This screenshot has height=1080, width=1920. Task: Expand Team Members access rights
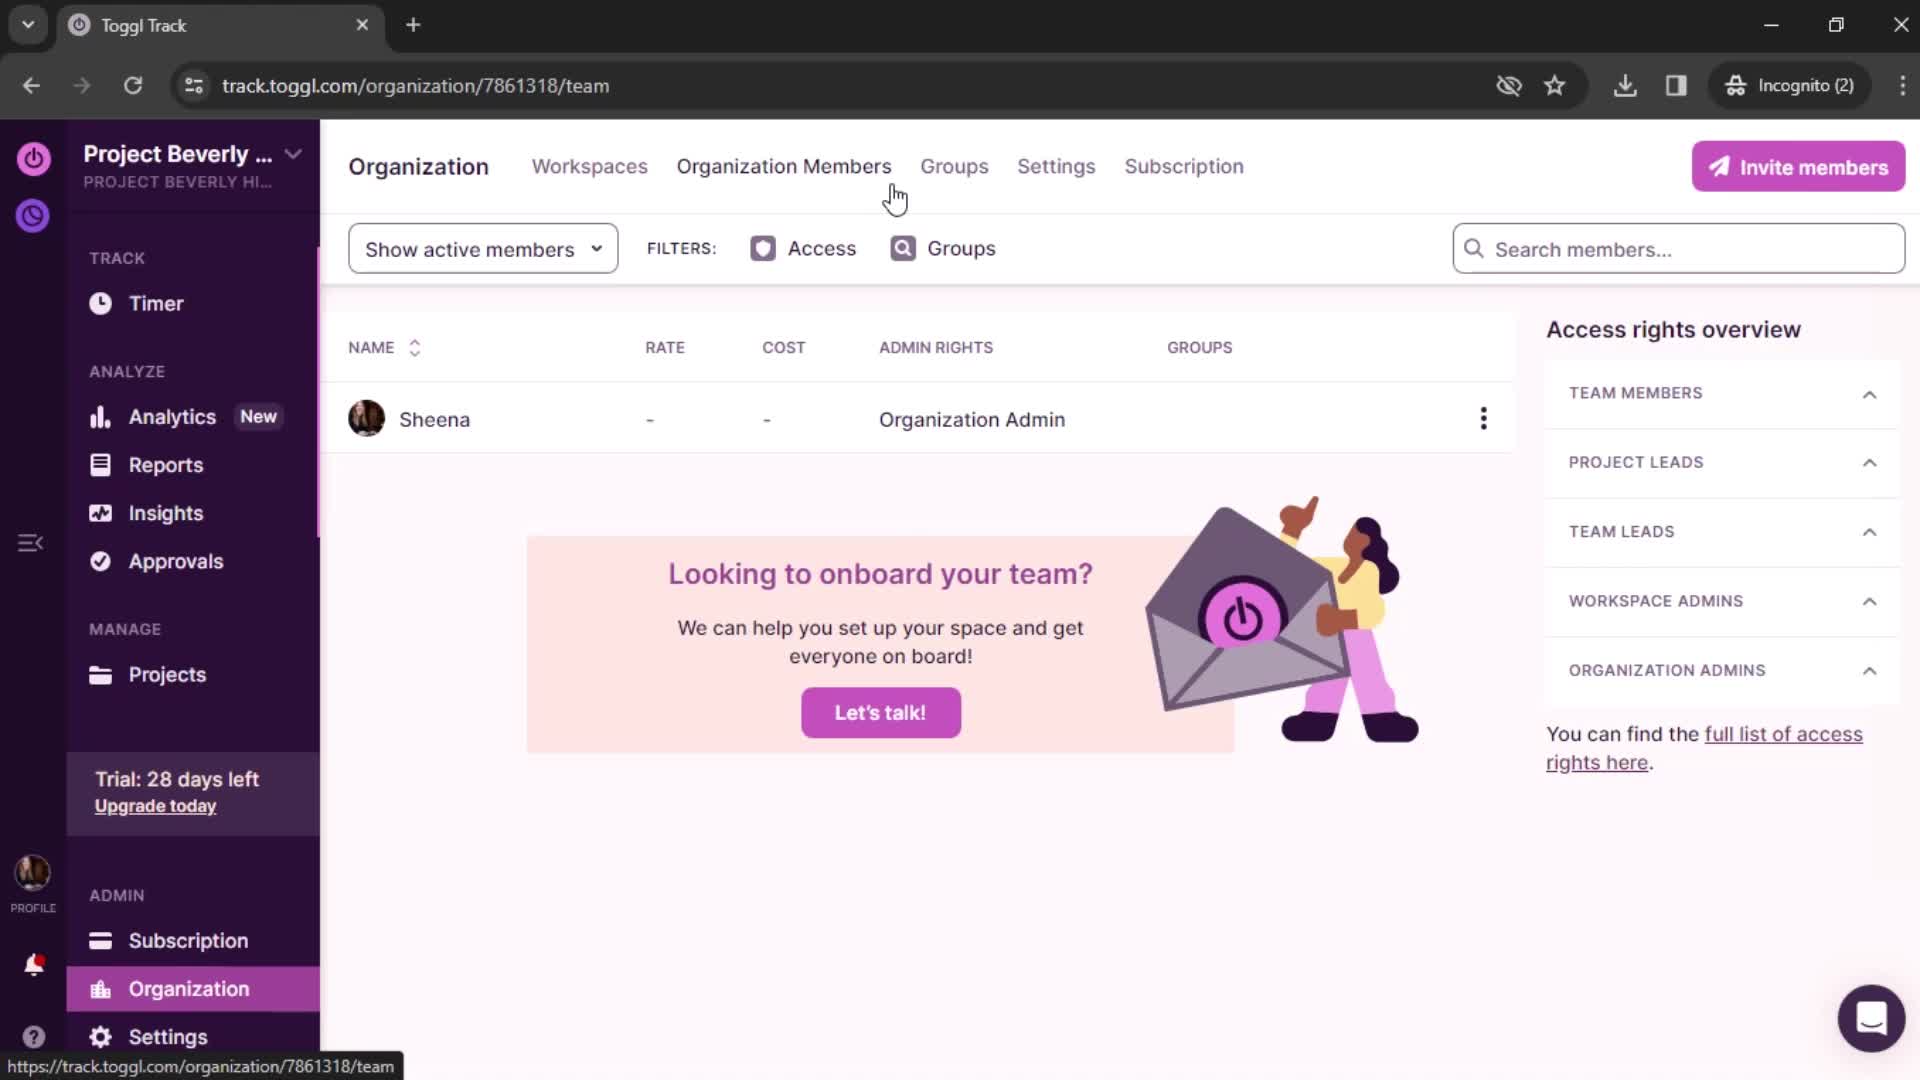pyautogui.click(x=1870, y=393)
